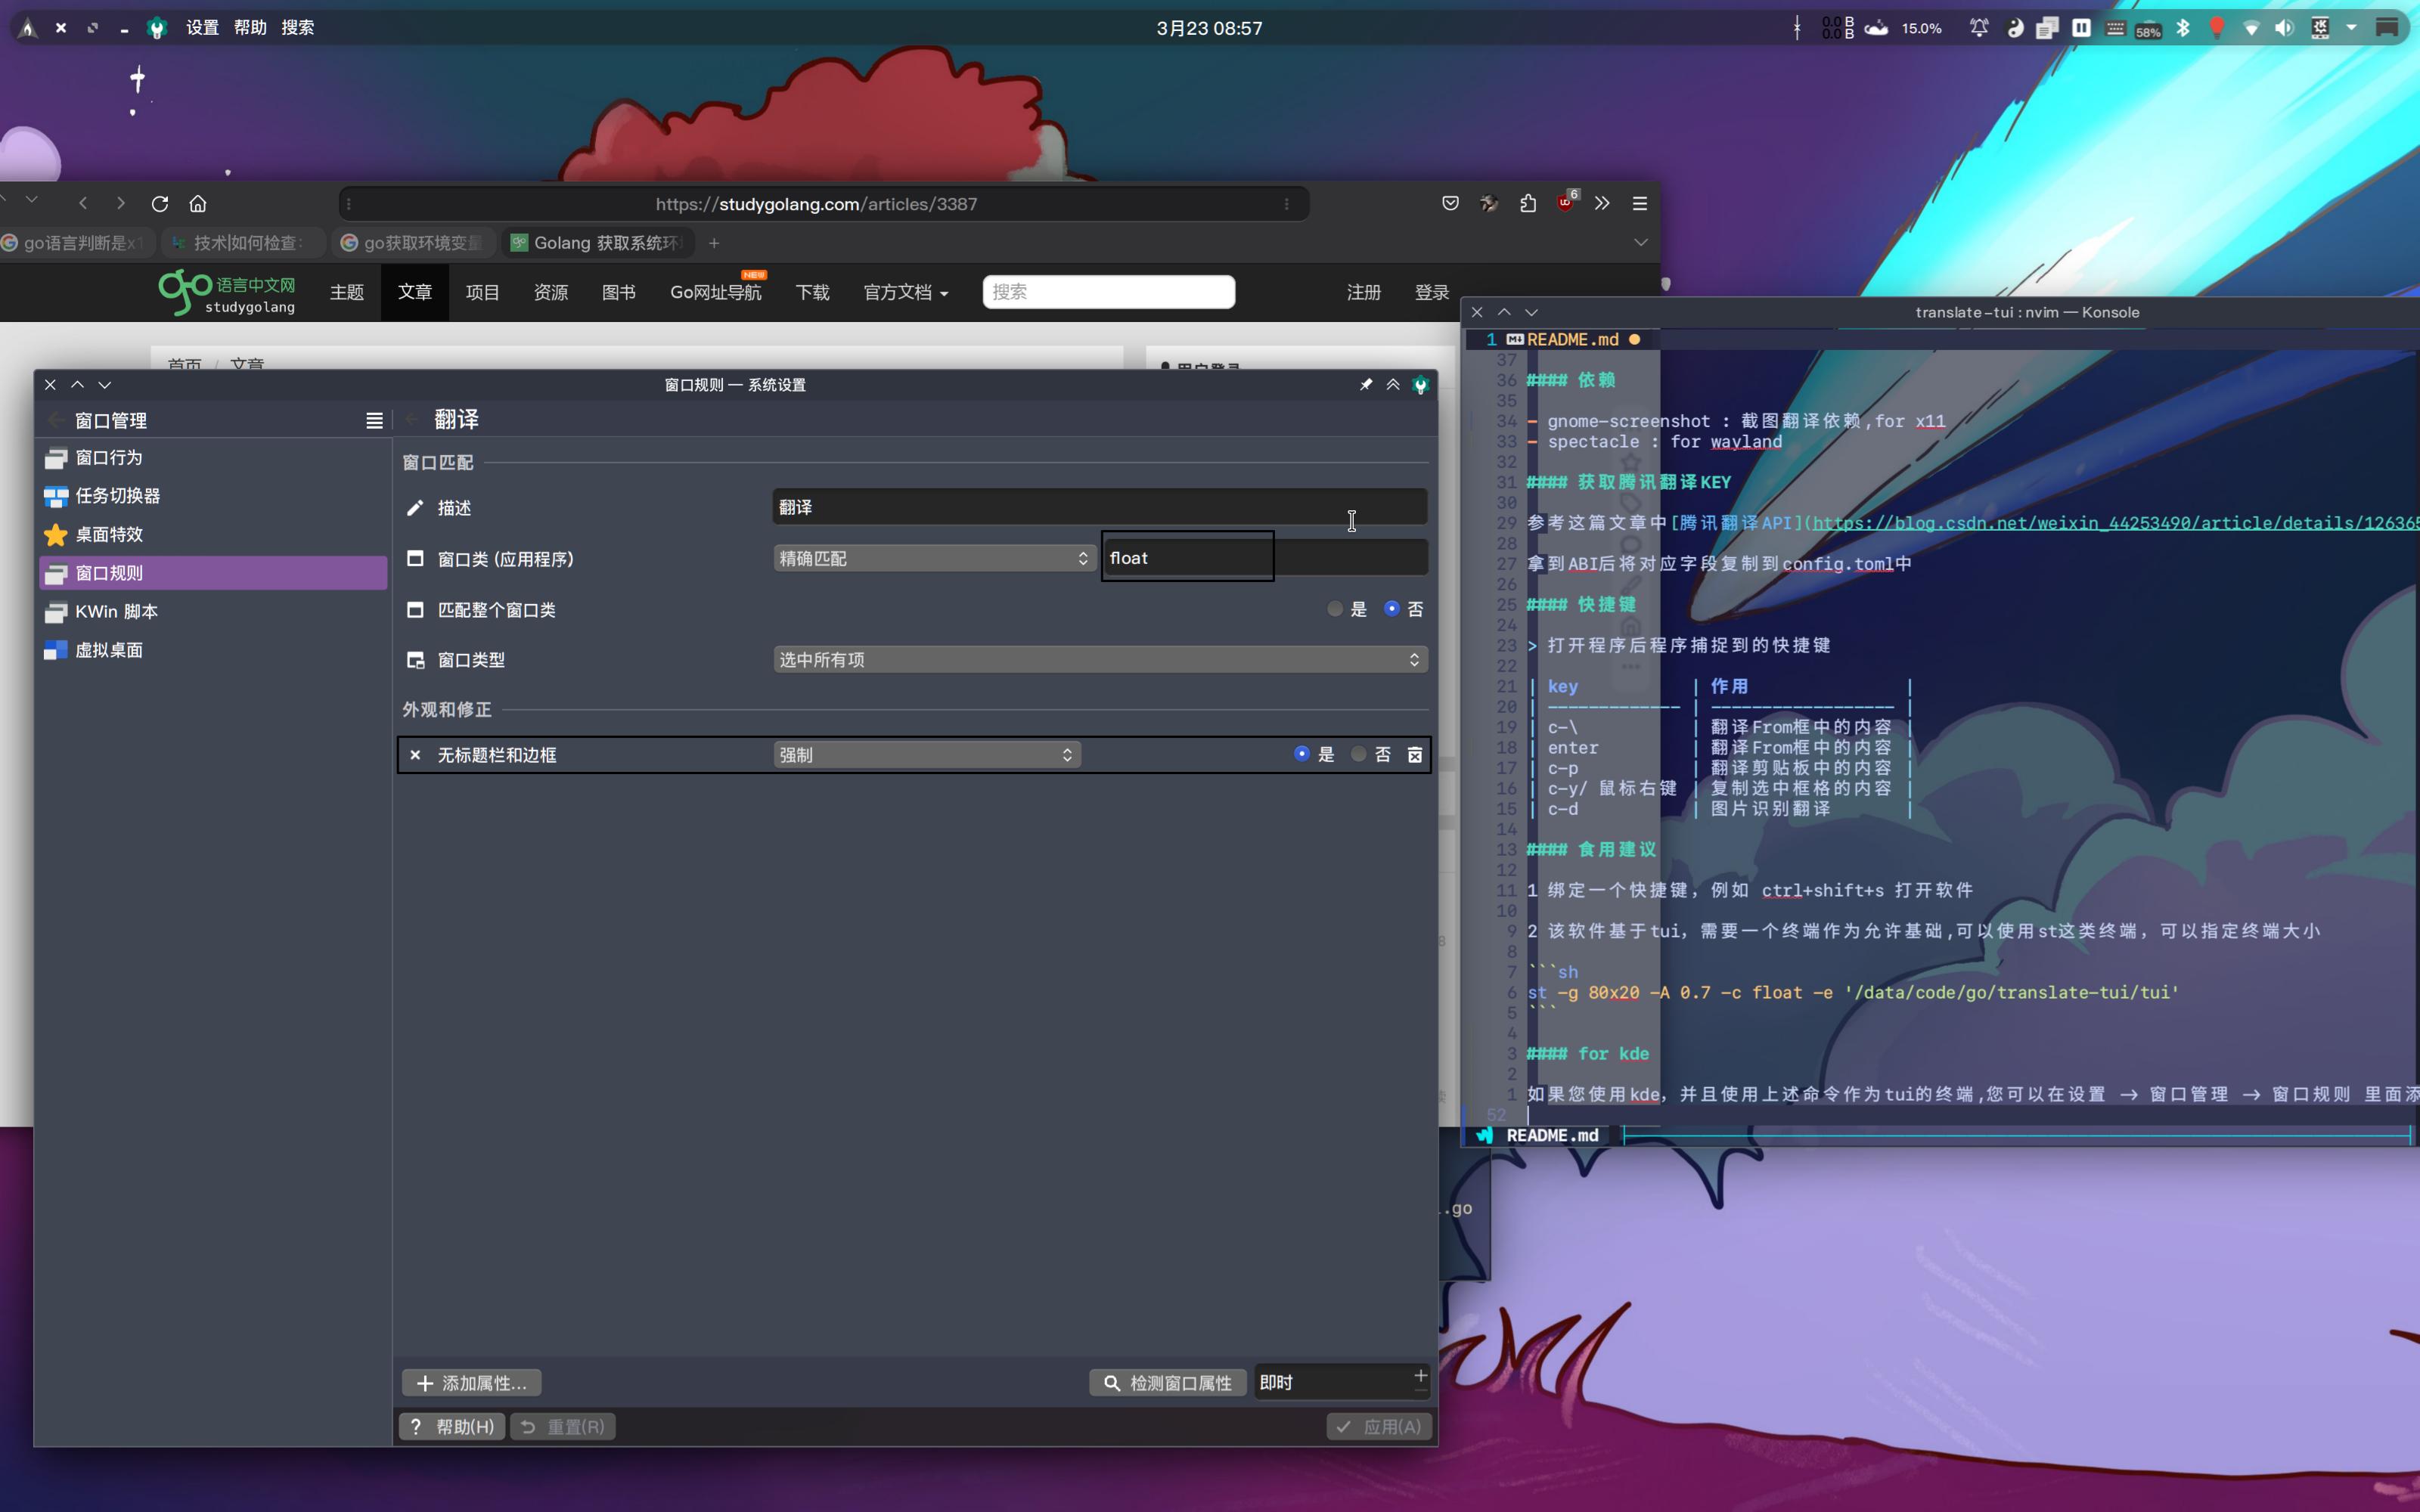Open browser extensions puzzle icon
This screenshot has height=1512, width=2420.
coord(1527,203)
